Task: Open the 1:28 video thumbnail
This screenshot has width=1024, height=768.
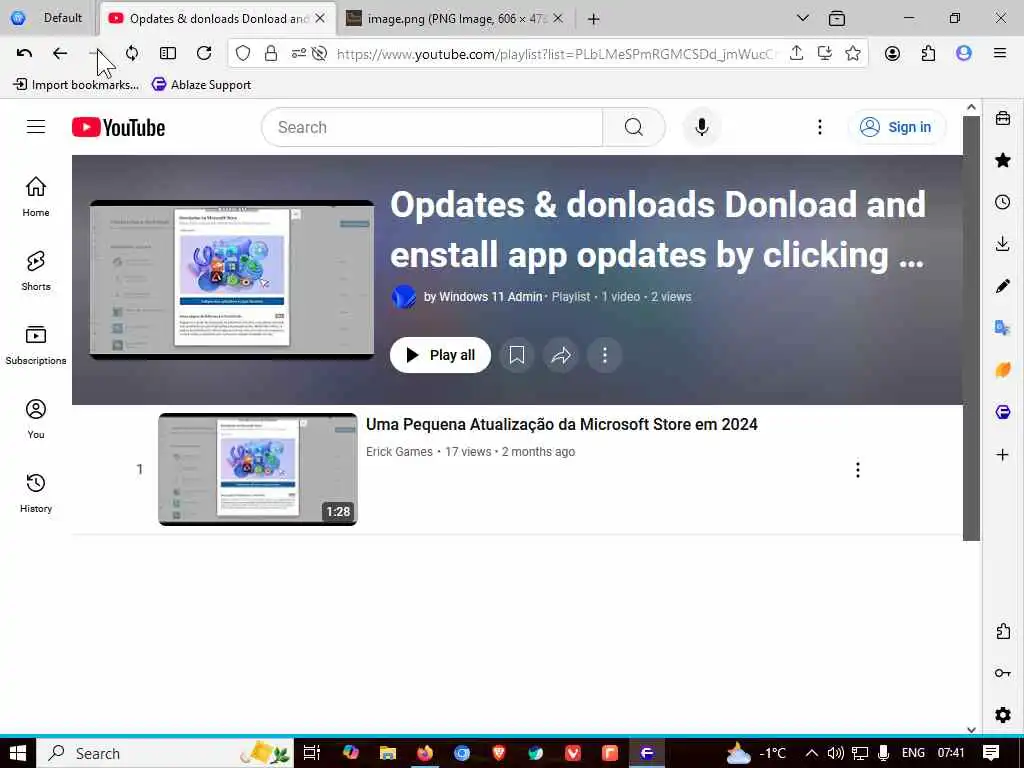Action: click(258, 469)
